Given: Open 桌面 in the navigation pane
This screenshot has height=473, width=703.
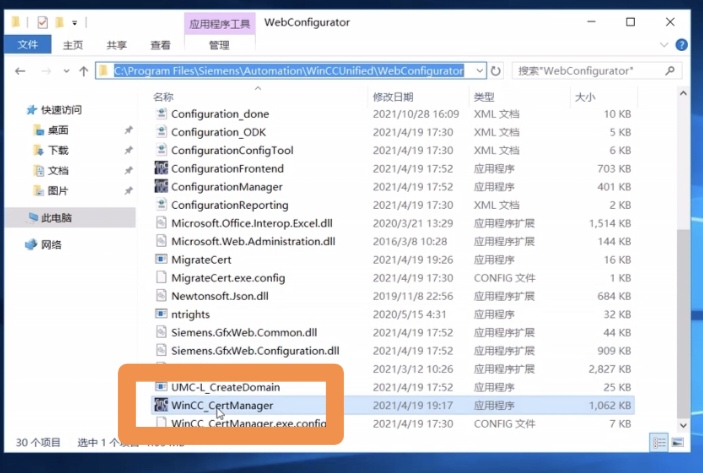Looking at the screenshot, I should point(58,130).
